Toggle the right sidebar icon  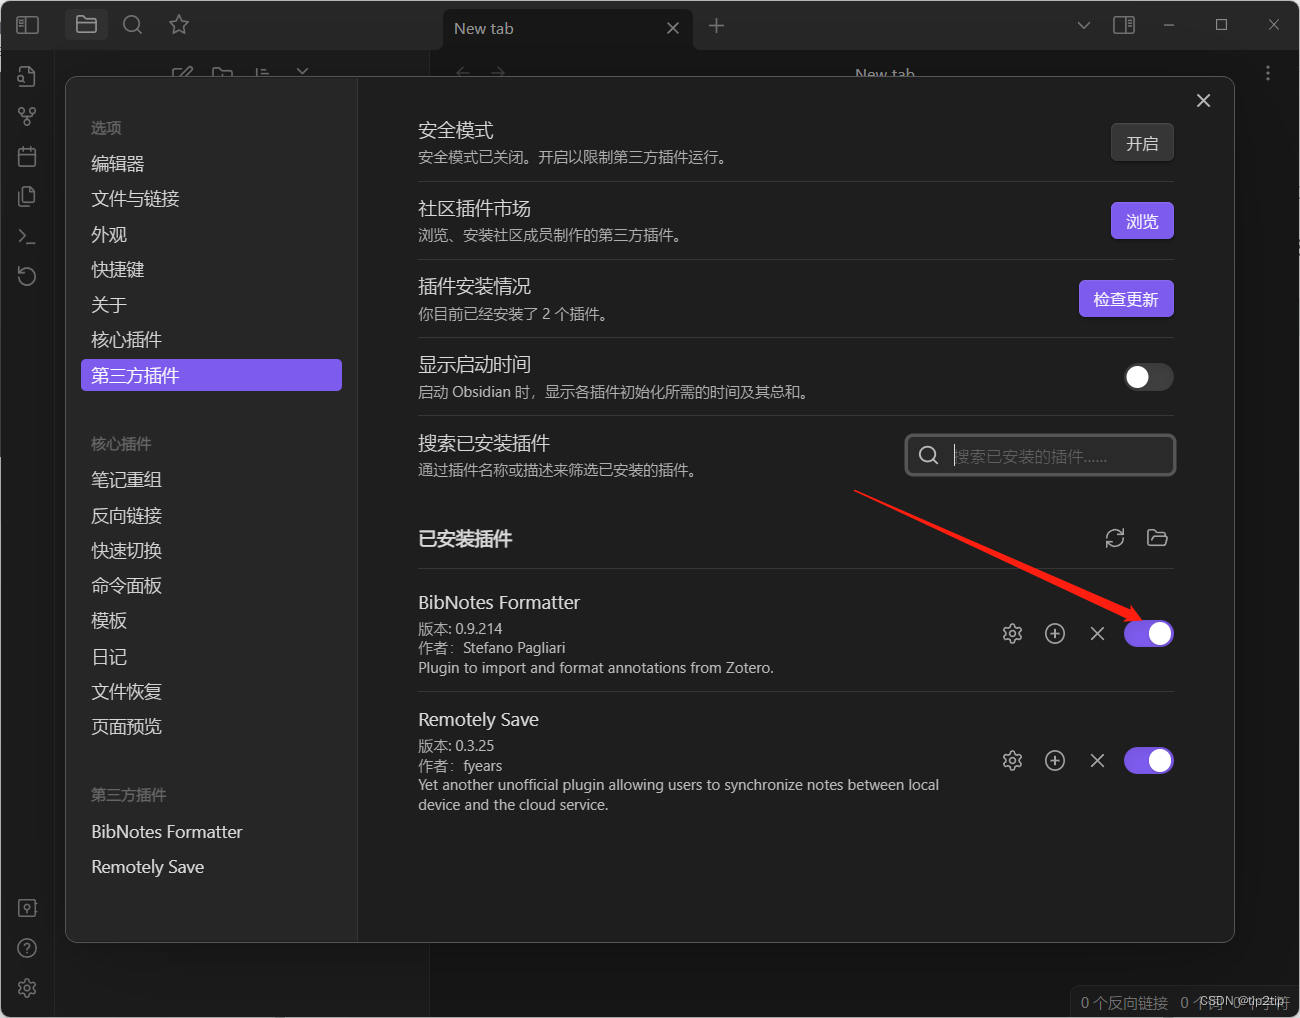point(1124,25)
